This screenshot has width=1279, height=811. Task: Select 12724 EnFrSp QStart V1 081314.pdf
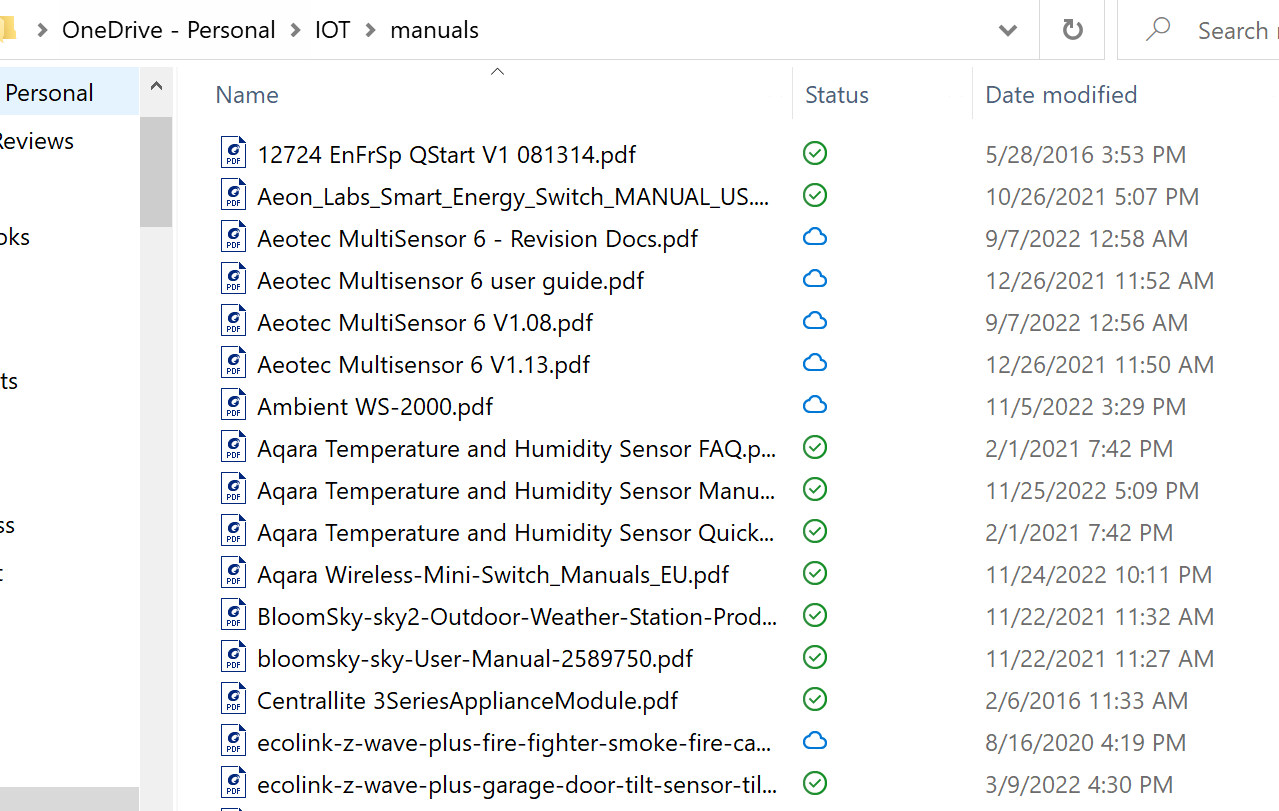click(x=446, y=155)
